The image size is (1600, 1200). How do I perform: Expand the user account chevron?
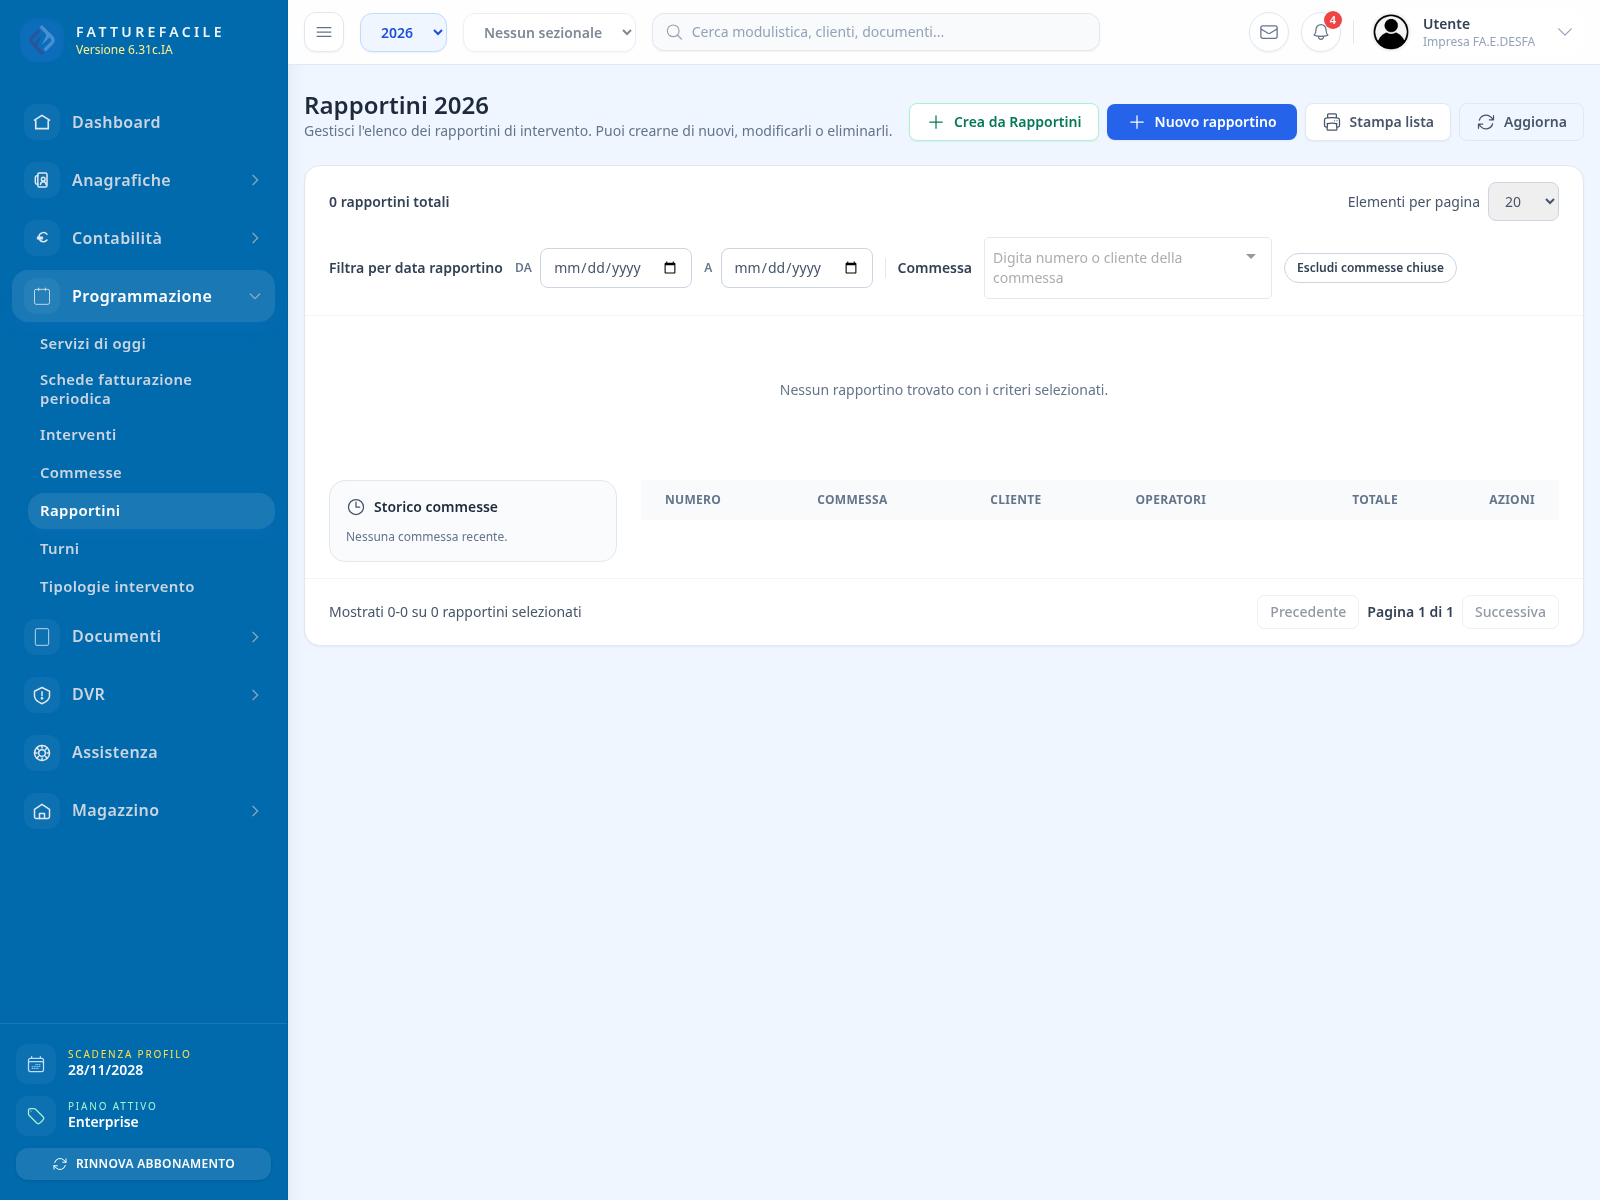1565,32
